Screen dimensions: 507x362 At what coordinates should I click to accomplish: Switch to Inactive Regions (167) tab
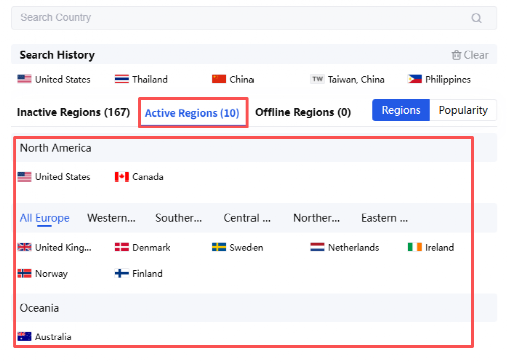point(73,112)
